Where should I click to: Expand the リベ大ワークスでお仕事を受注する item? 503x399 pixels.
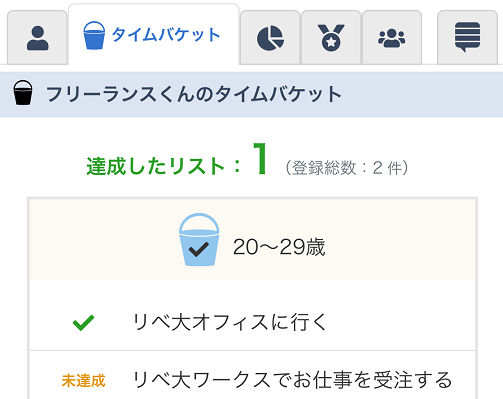[x=252, y=375]
